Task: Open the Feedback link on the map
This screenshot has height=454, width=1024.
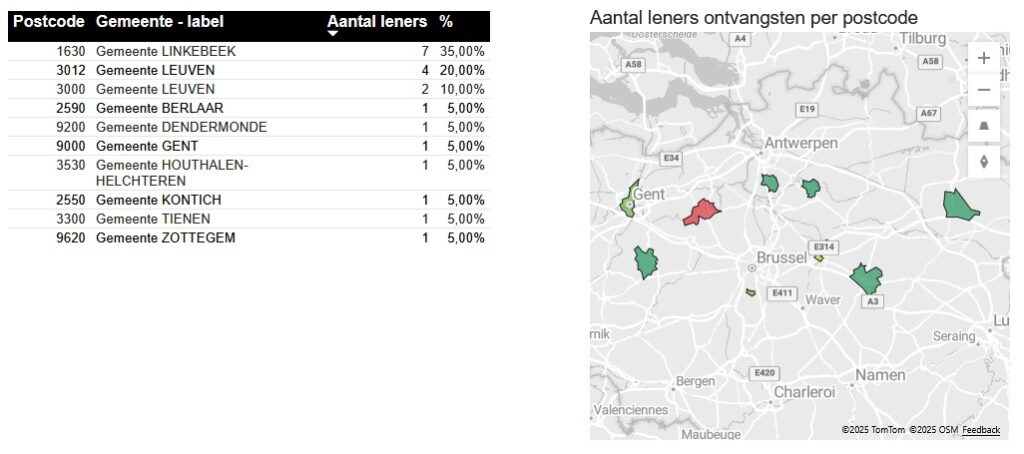Action: point(980,430)
